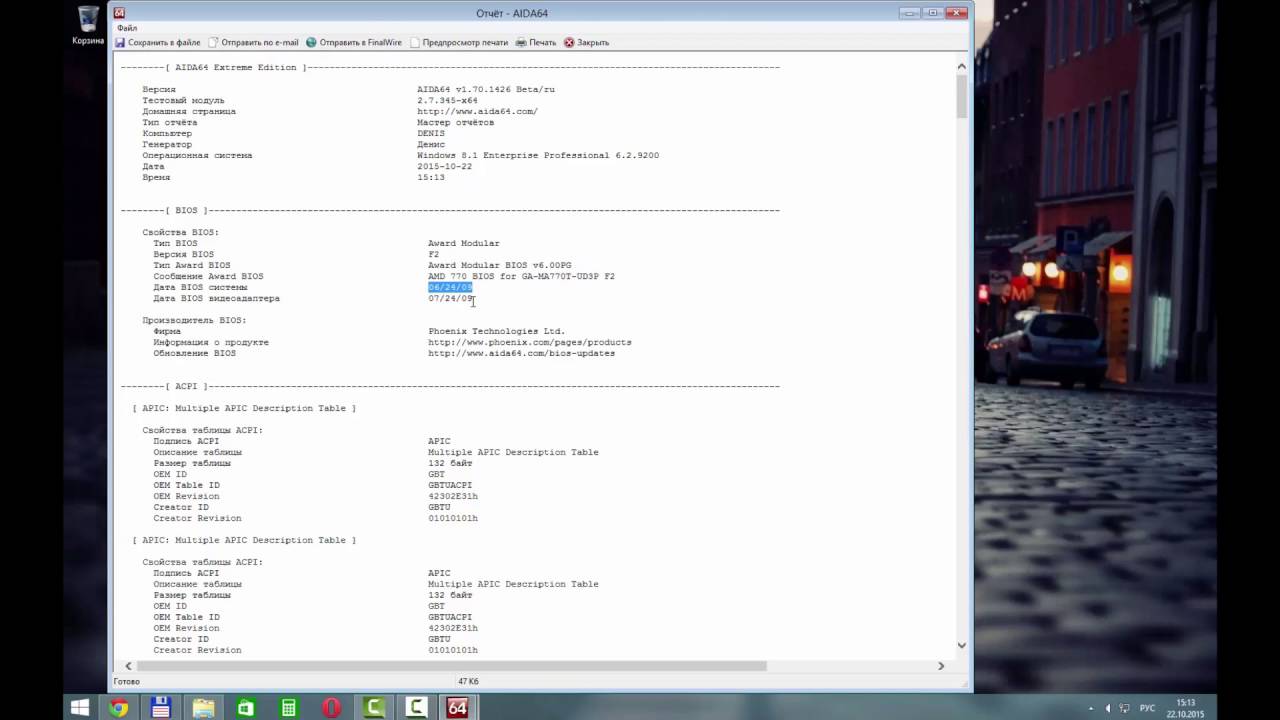
Task: Show hidden tray icons arrow
Action: click(x=1091, y=708)
